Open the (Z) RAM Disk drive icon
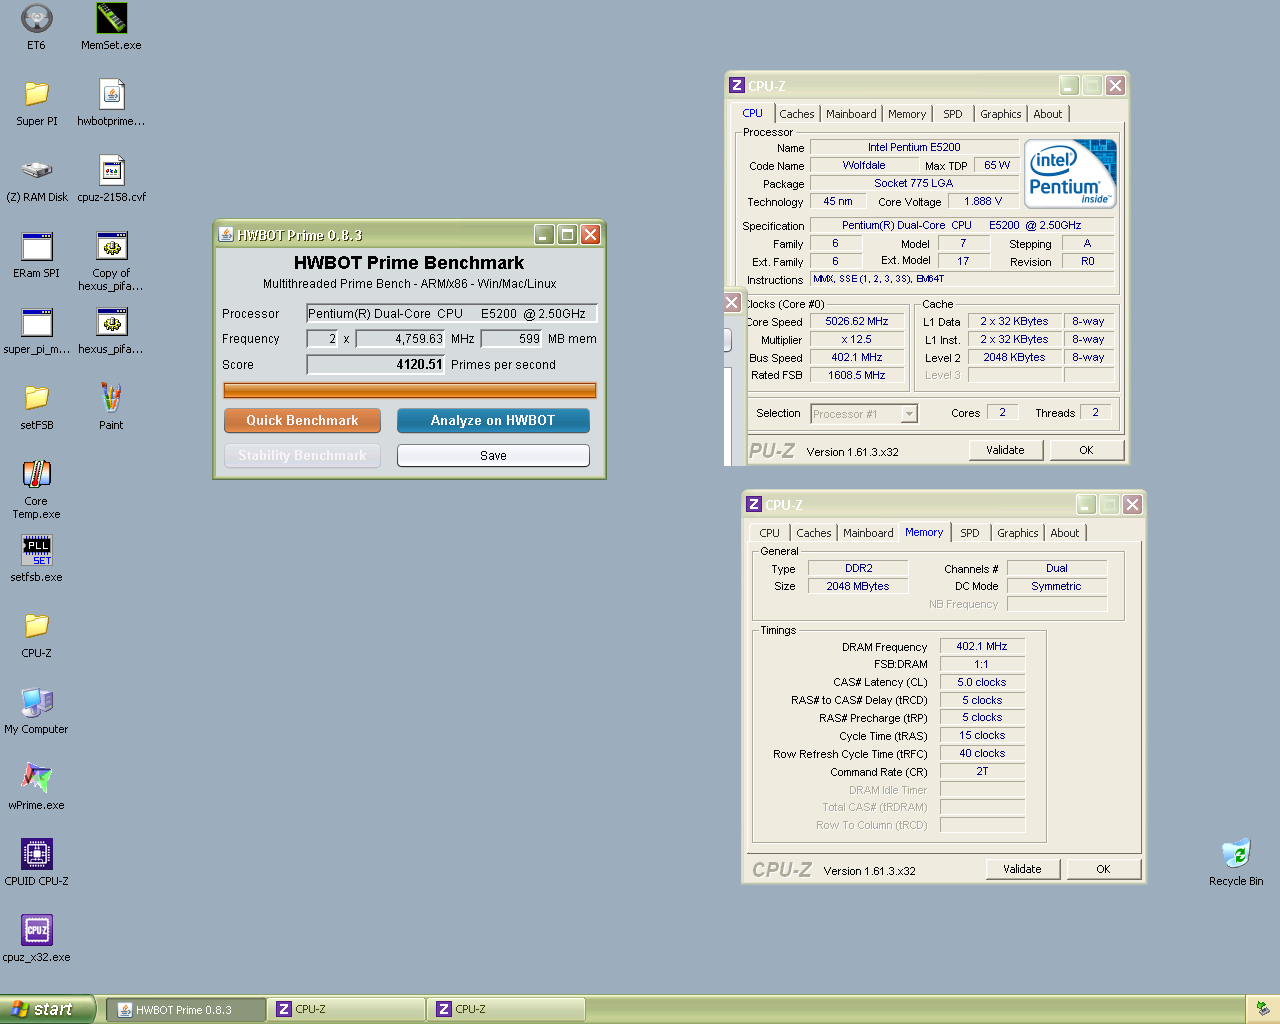The height and width of the screenshot is (1024, 1280). pos(36,170)
